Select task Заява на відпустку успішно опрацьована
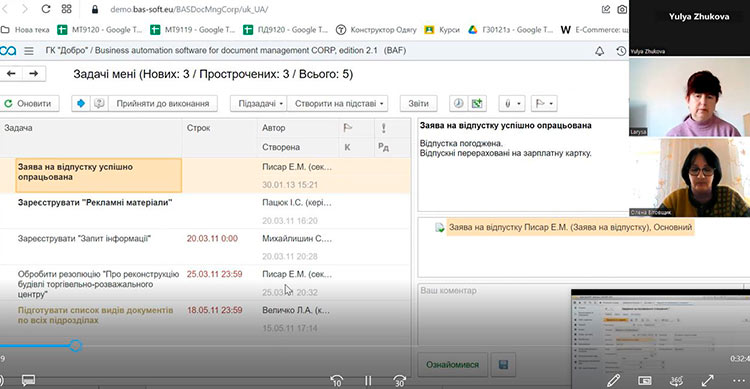Viewport: 750px width, 389px height. click(x=99, y=175)
